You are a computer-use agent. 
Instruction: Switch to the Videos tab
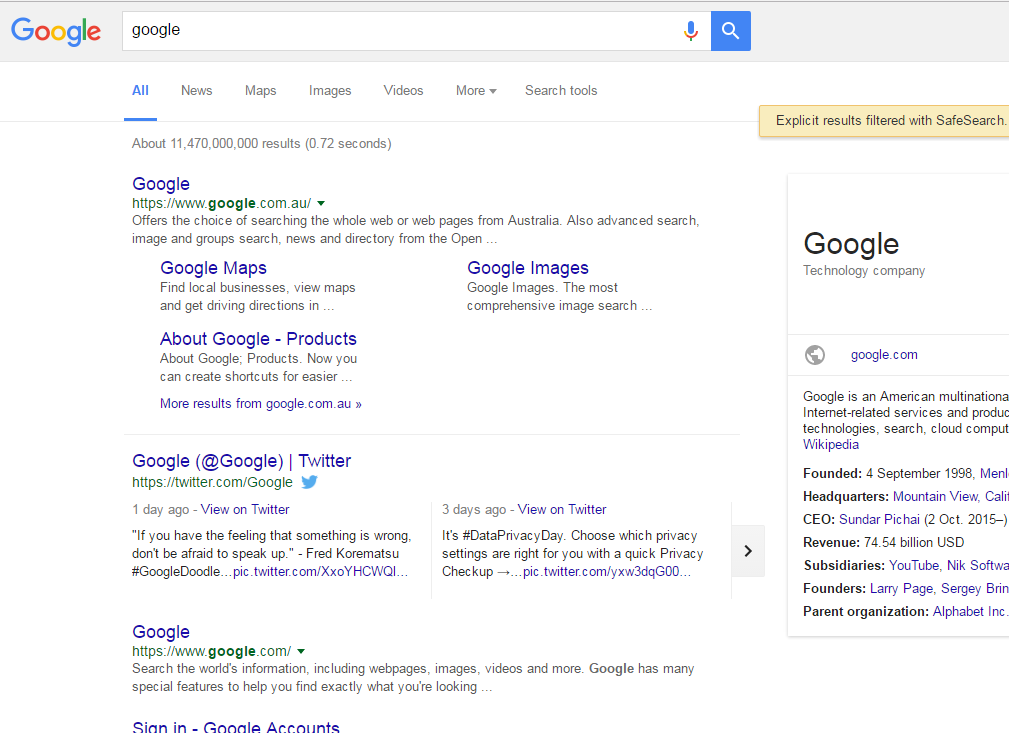pos(403,91)
